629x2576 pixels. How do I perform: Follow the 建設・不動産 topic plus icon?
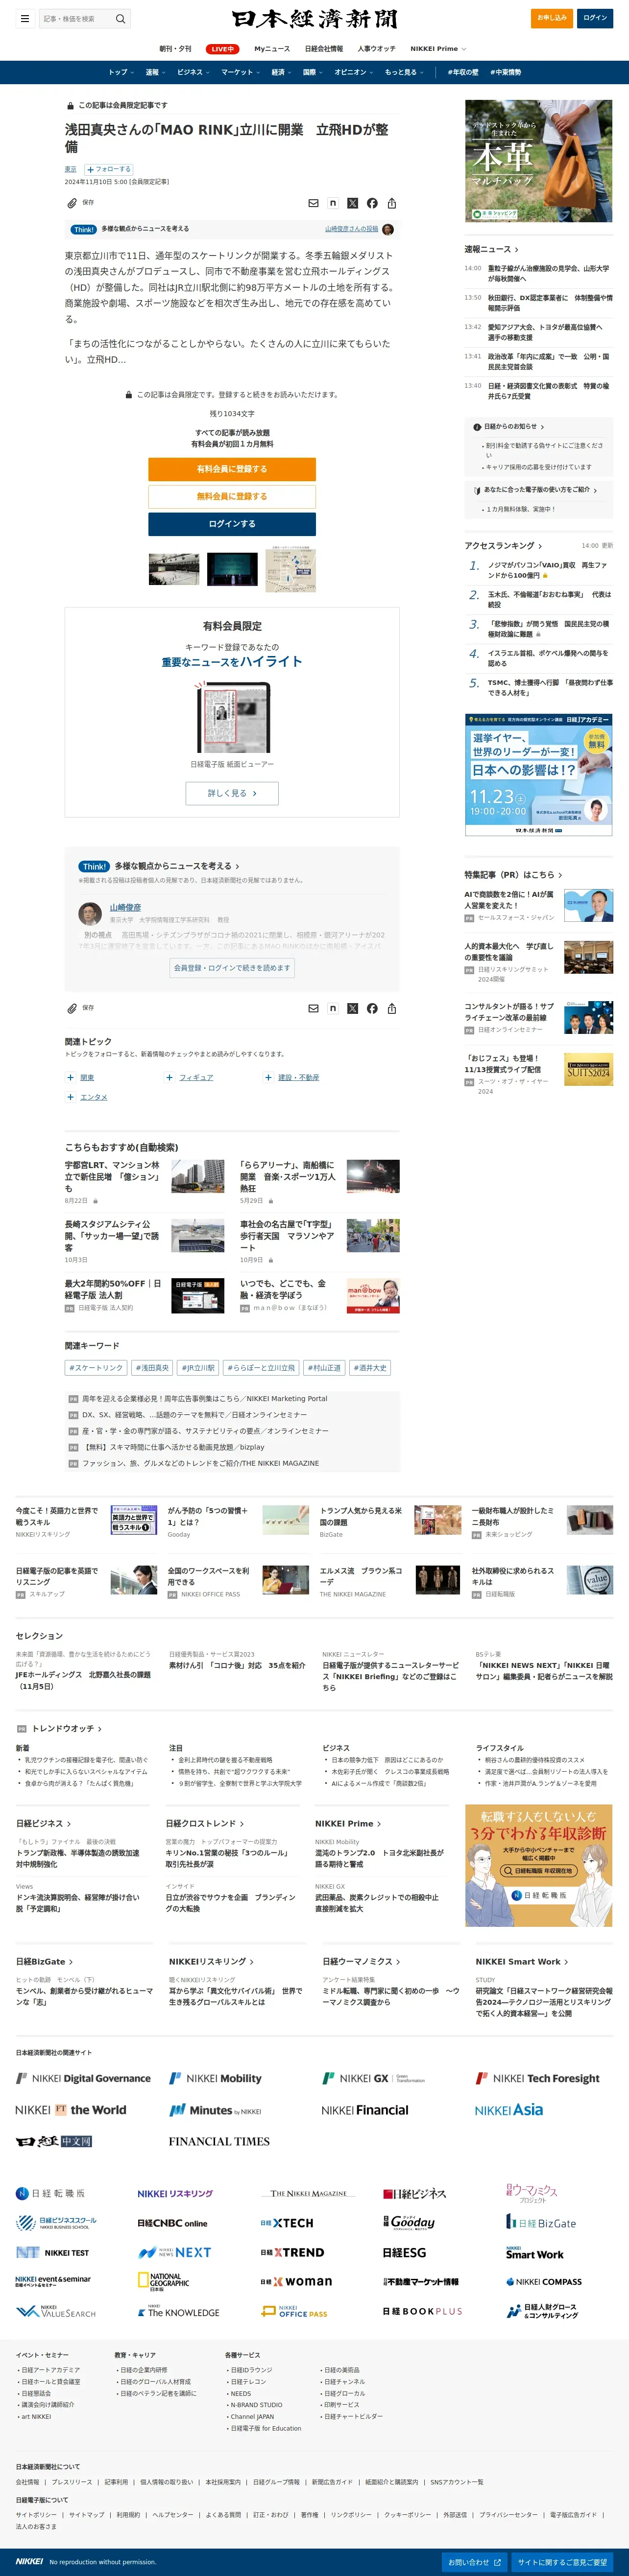268,1077
